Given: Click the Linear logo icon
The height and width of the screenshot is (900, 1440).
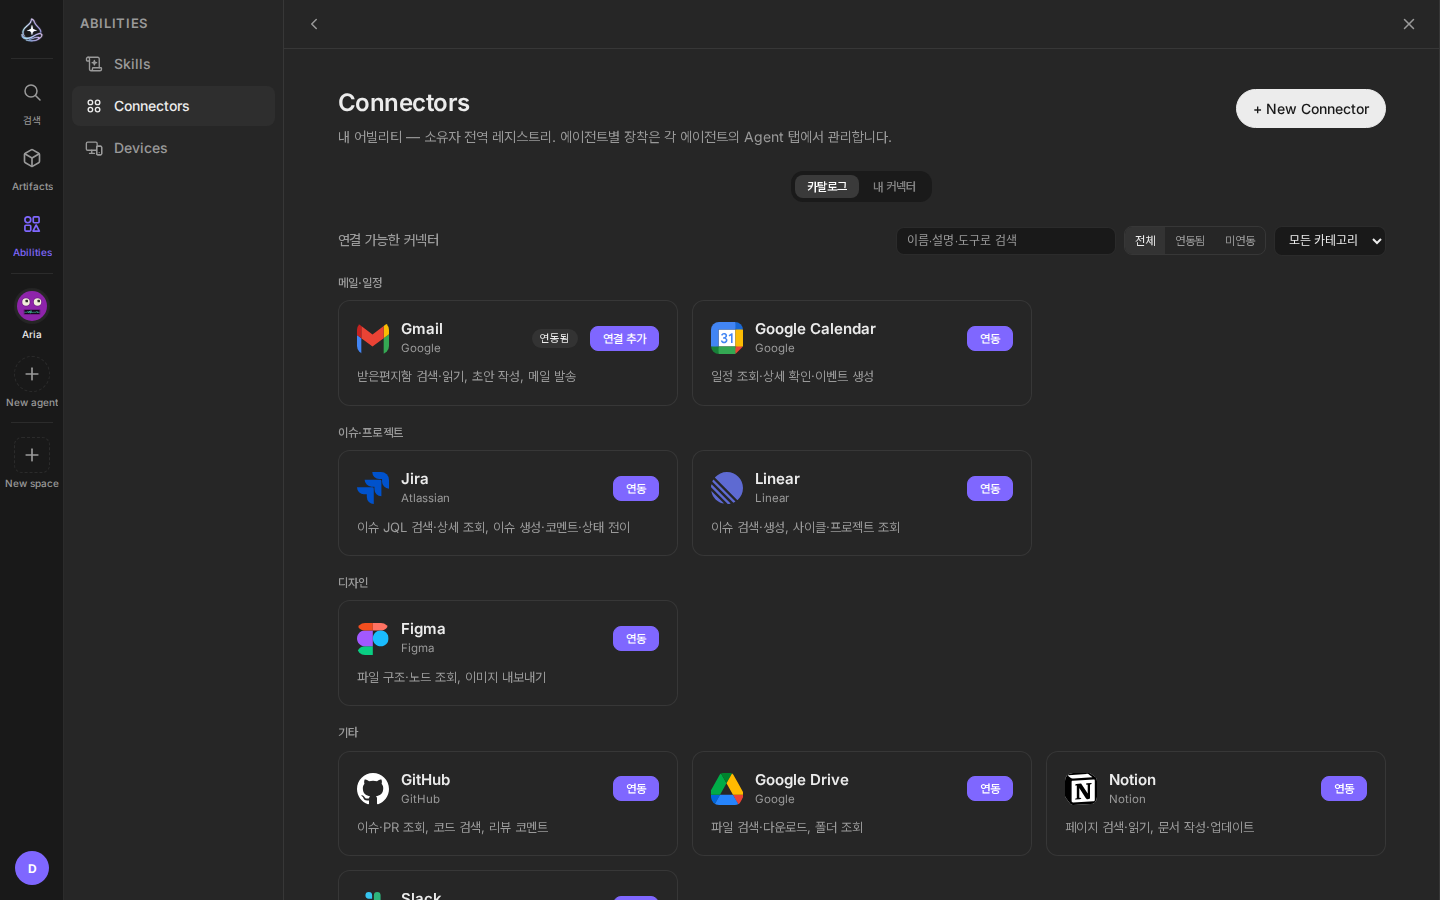Looking at the screenshot, I should 727,488.
